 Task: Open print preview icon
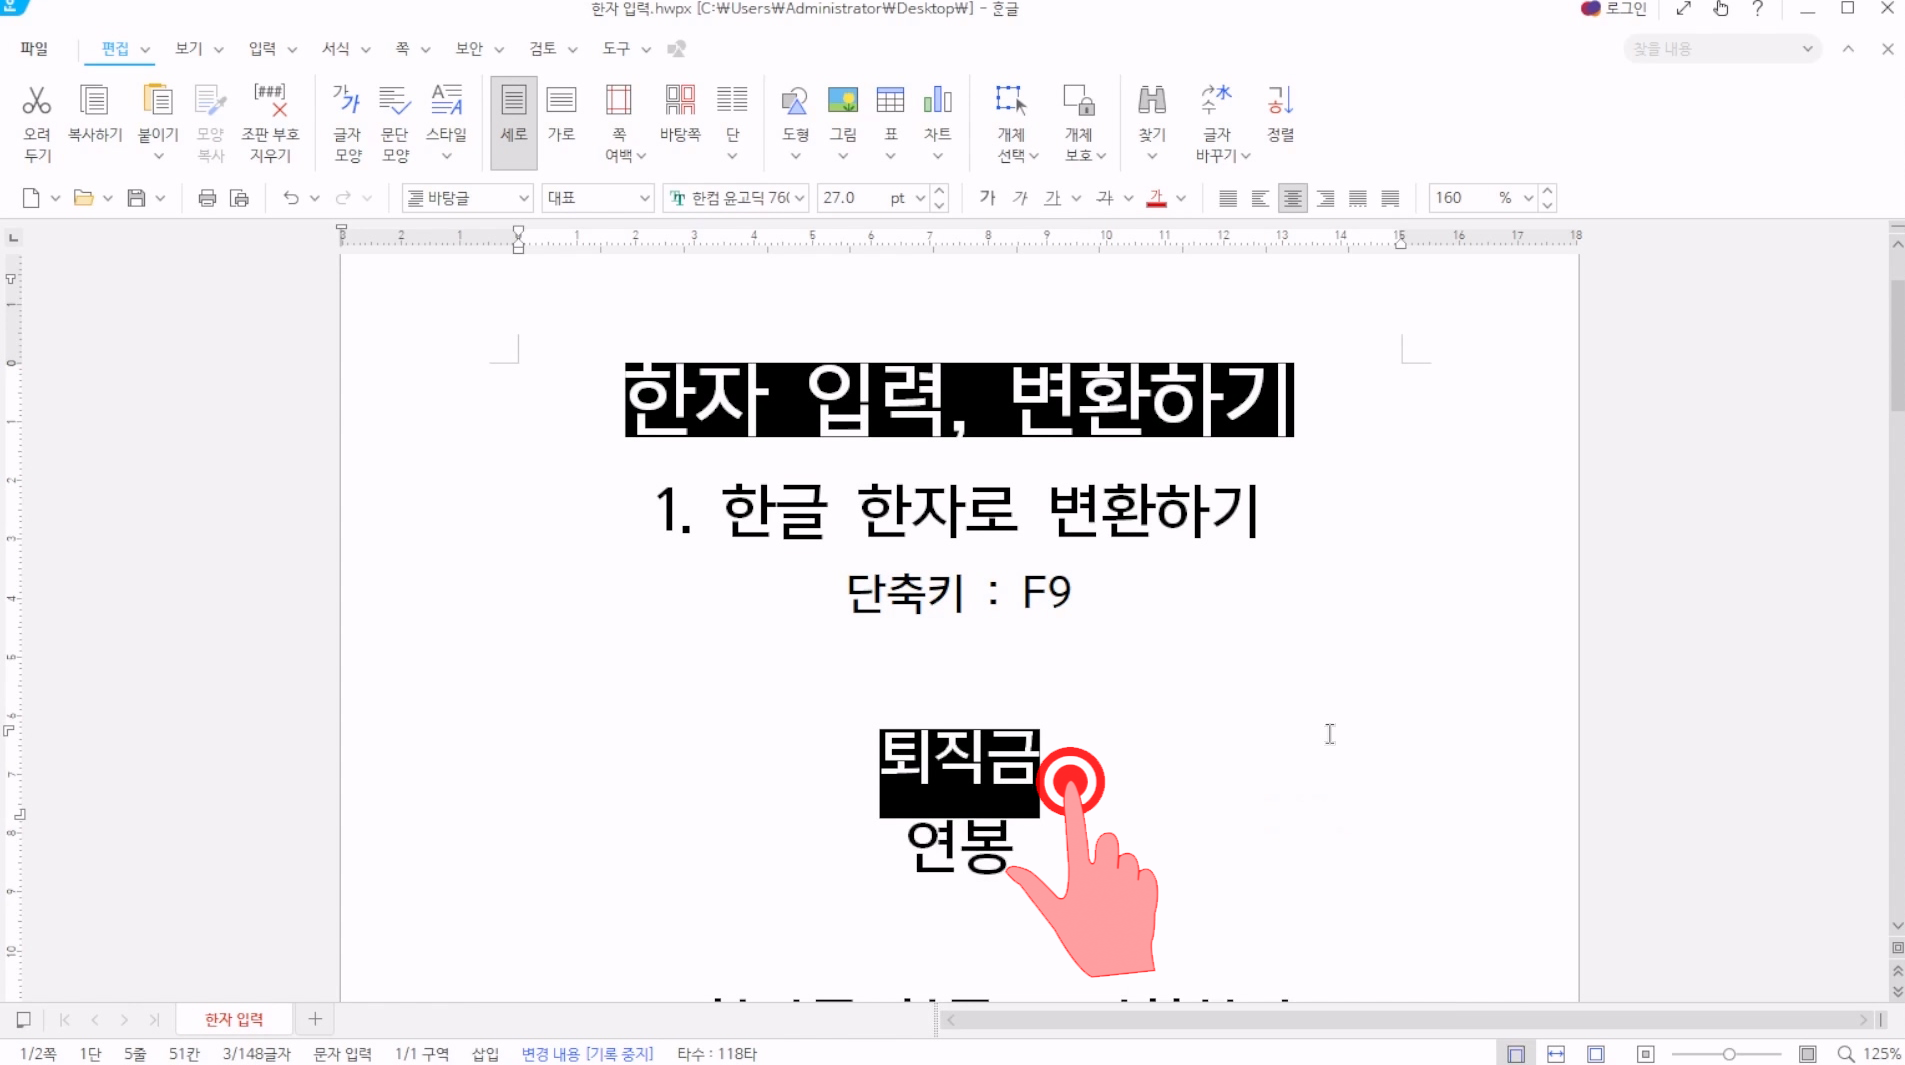[x=239, y=198]
